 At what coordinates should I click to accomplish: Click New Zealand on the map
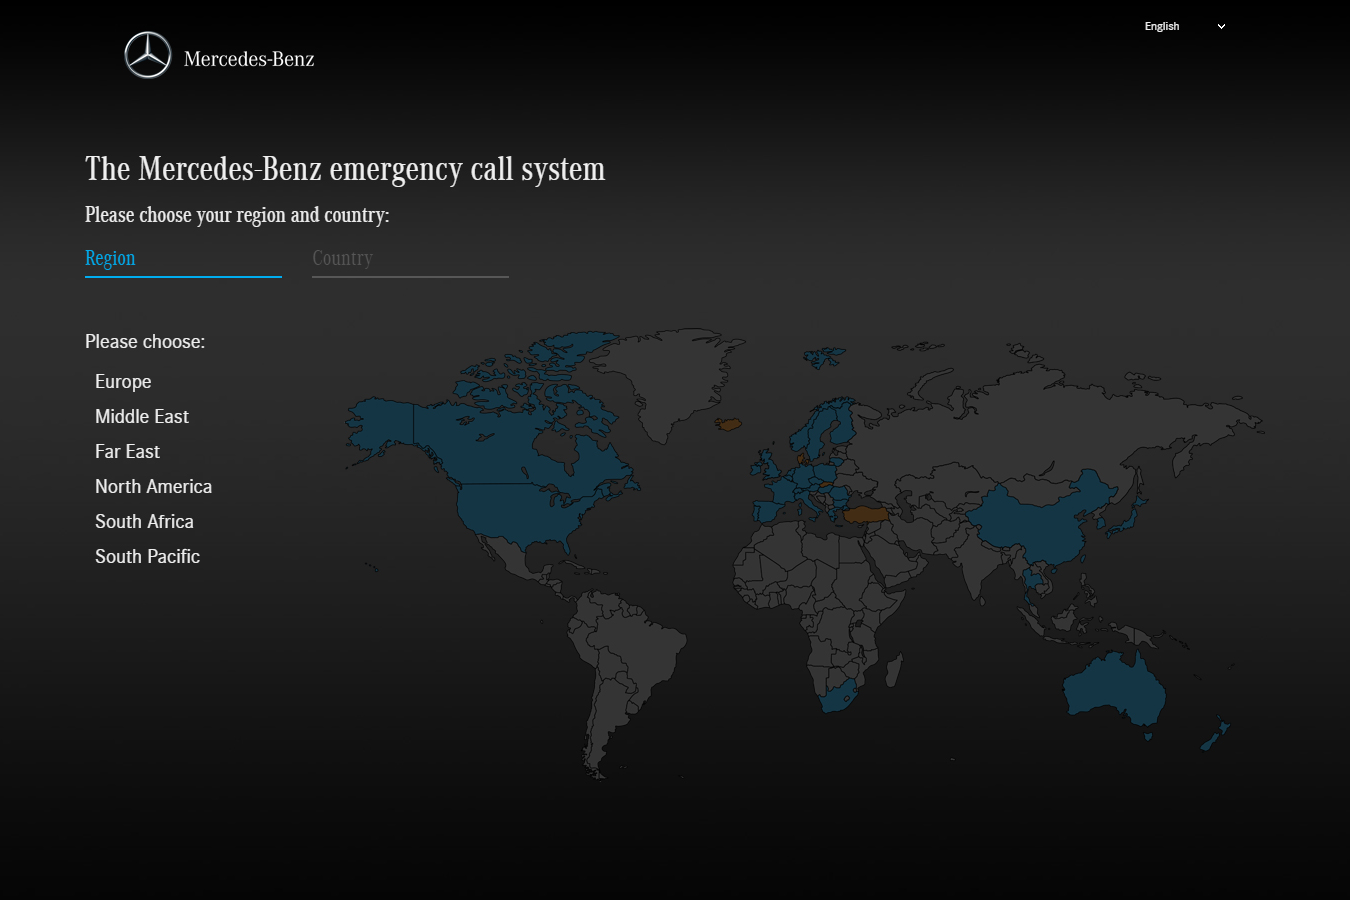pyautogui.click(x=1214, y=738)
